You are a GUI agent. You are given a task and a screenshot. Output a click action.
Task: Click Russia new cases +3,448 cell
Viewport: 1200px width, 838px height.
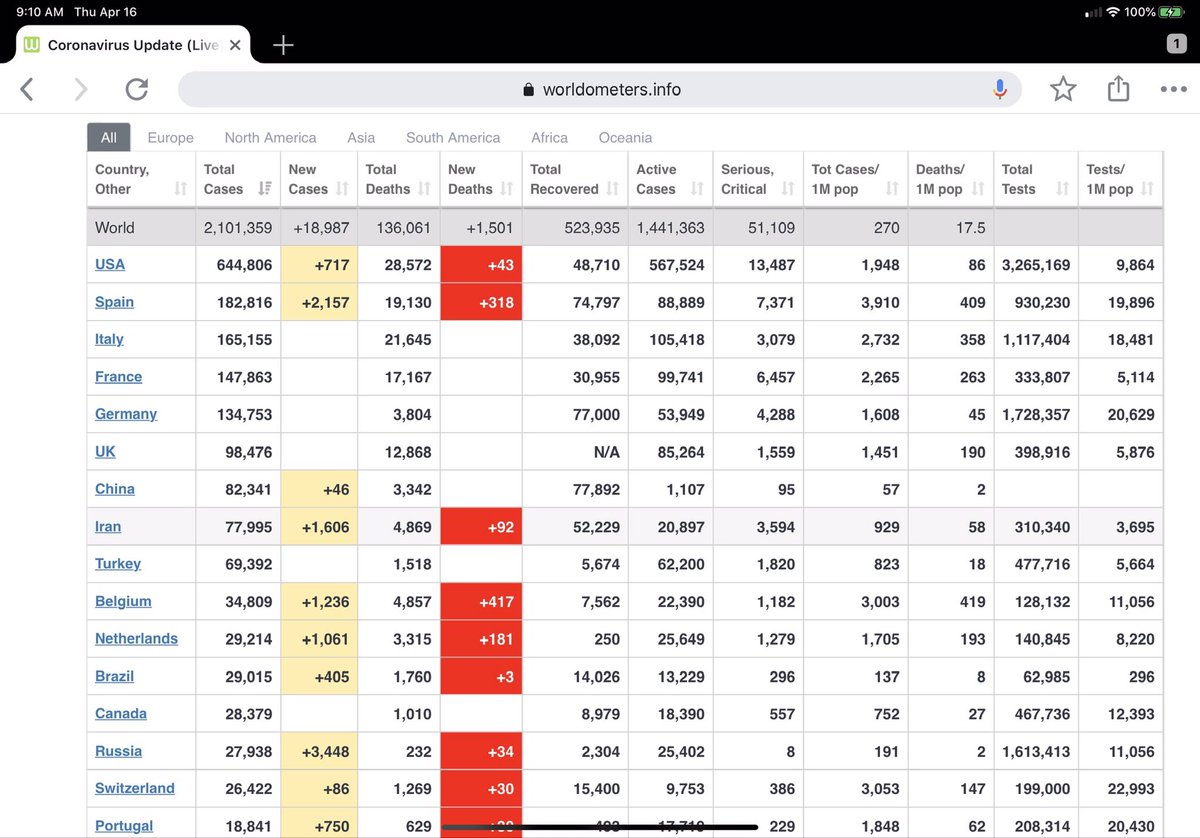pyautogui.click(x=319, y=751)
